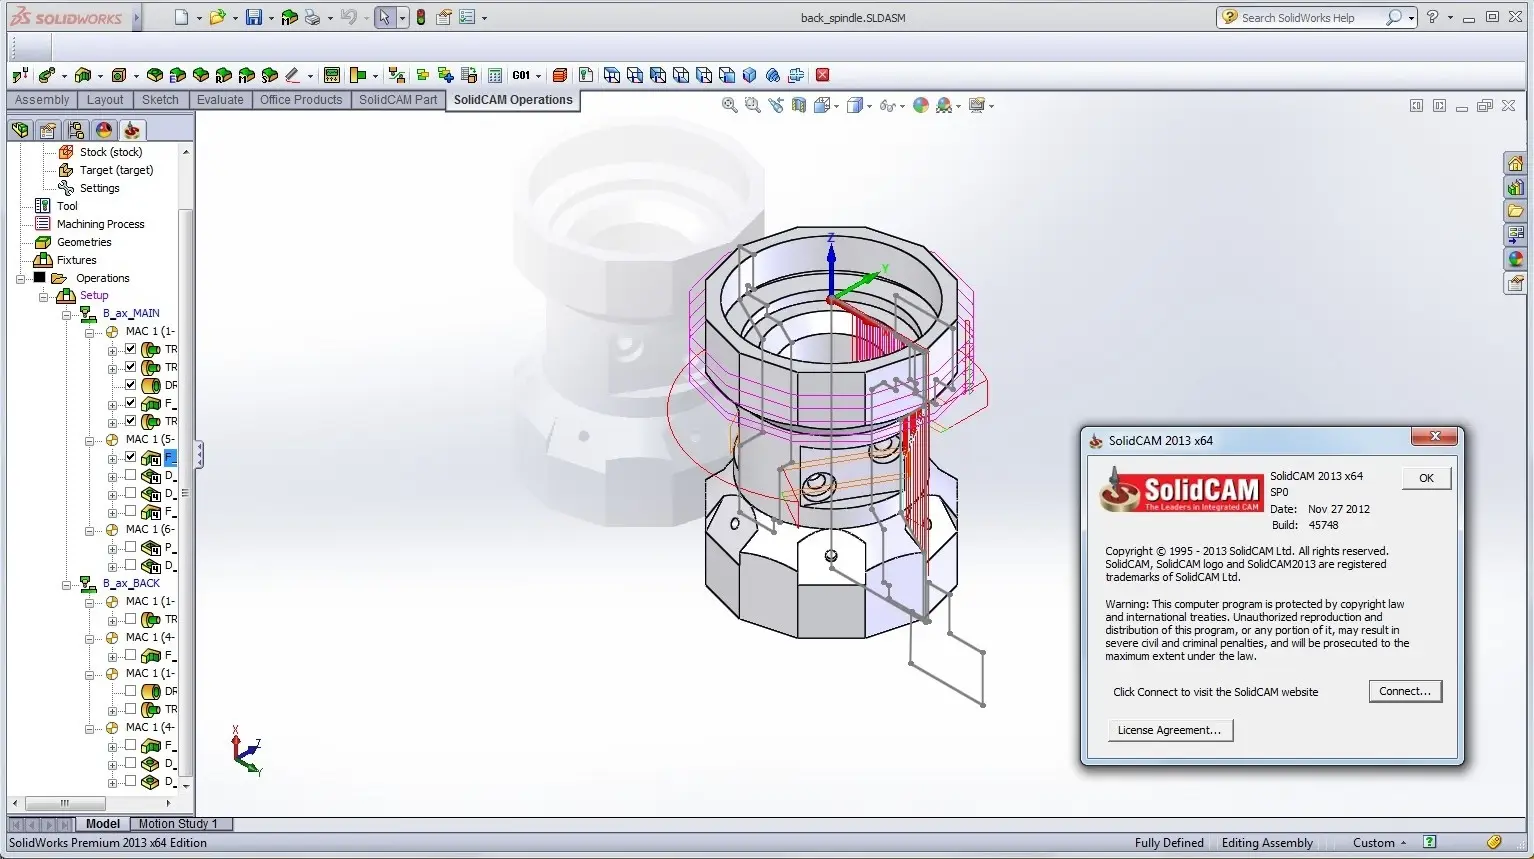Click the Rebuild traffic light icon
The width and height of the screenshot is (1534, 859).
click(421, 17)
